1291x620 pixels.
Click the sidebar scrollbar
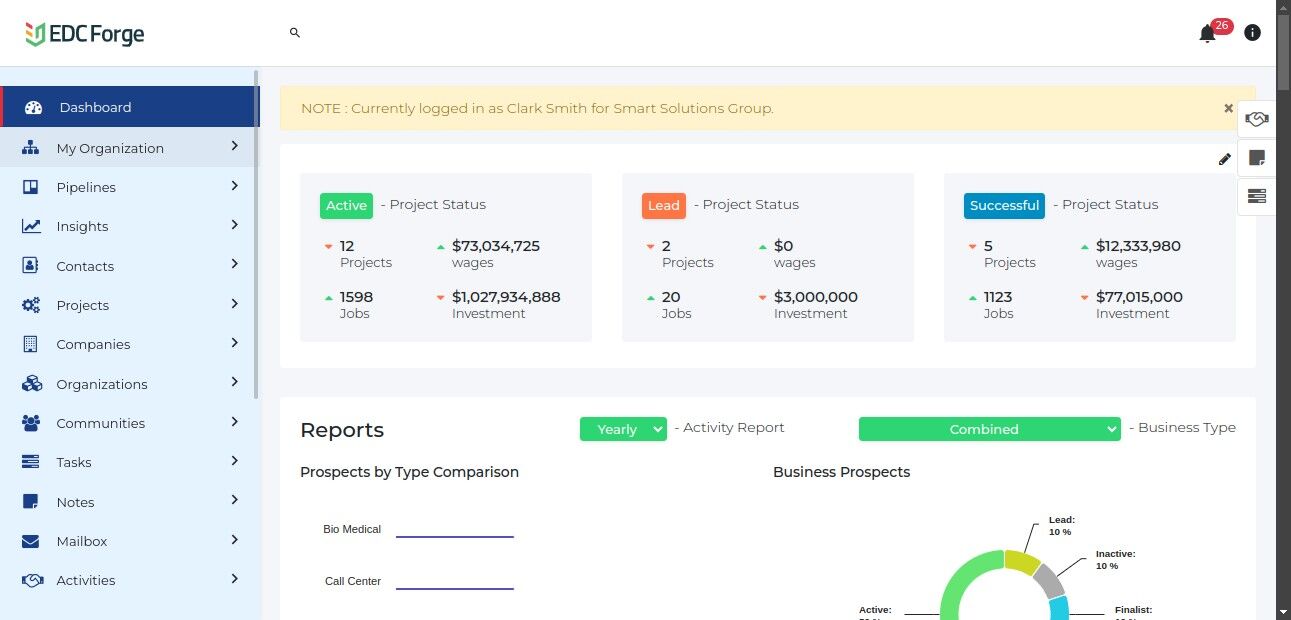(256, 235)
